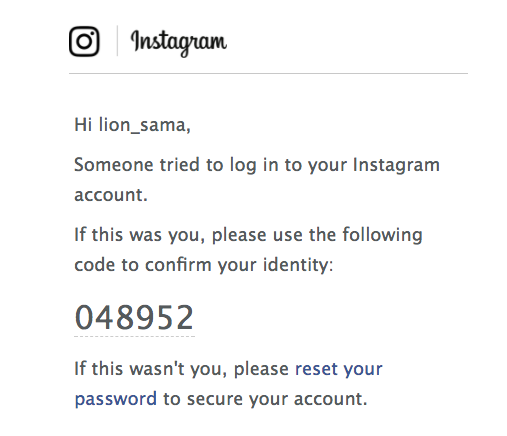This screenshot has width=507, height=436.
Task: Click the word 'following' in the instructions
Action: pos(382,235)
